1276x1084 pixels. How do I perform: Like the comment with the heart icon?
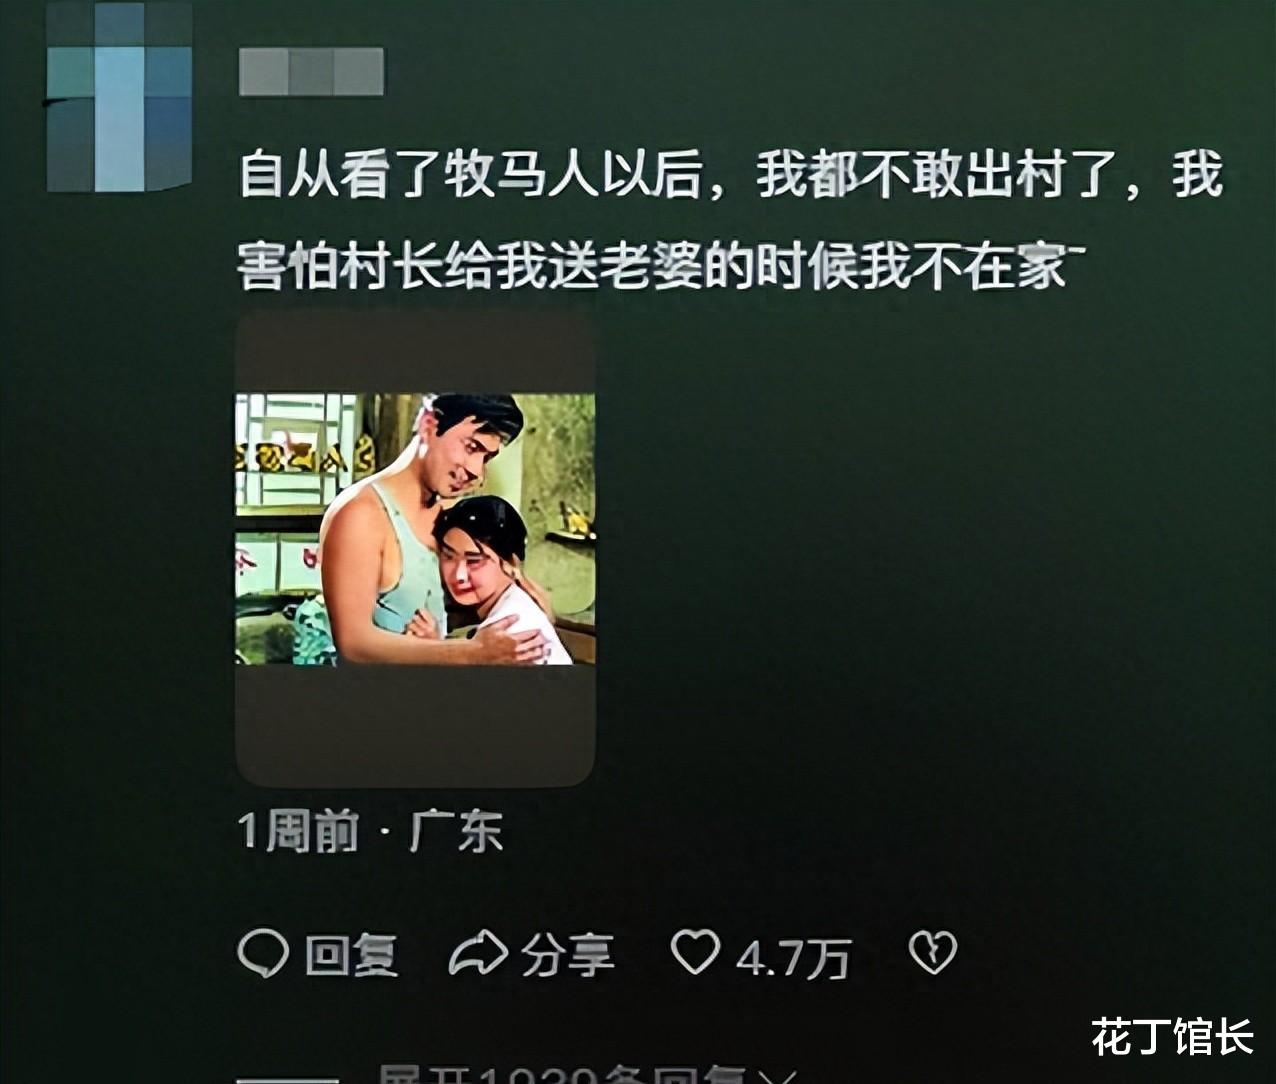point(695,952)
